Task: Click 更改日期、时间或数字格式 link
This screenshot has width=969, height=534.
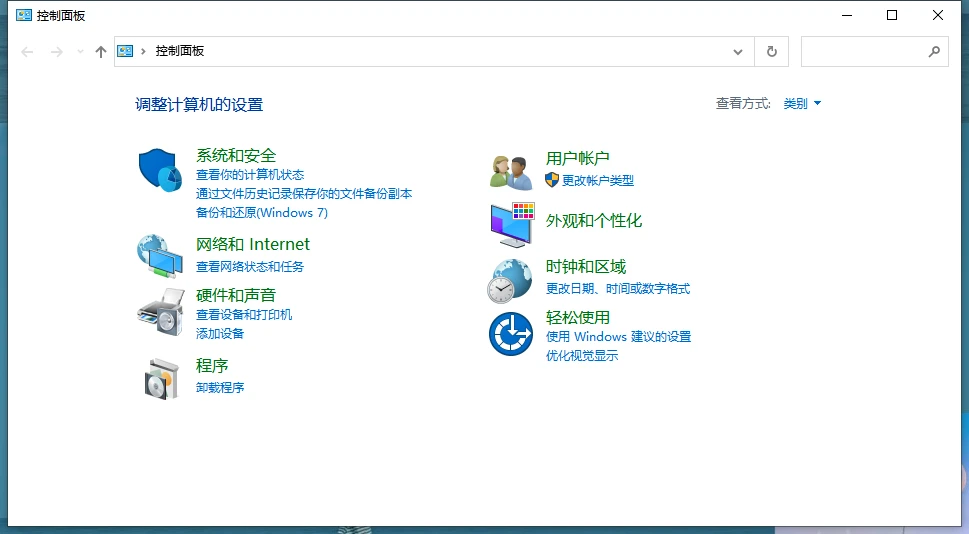Action: click(x=618, y=289)
